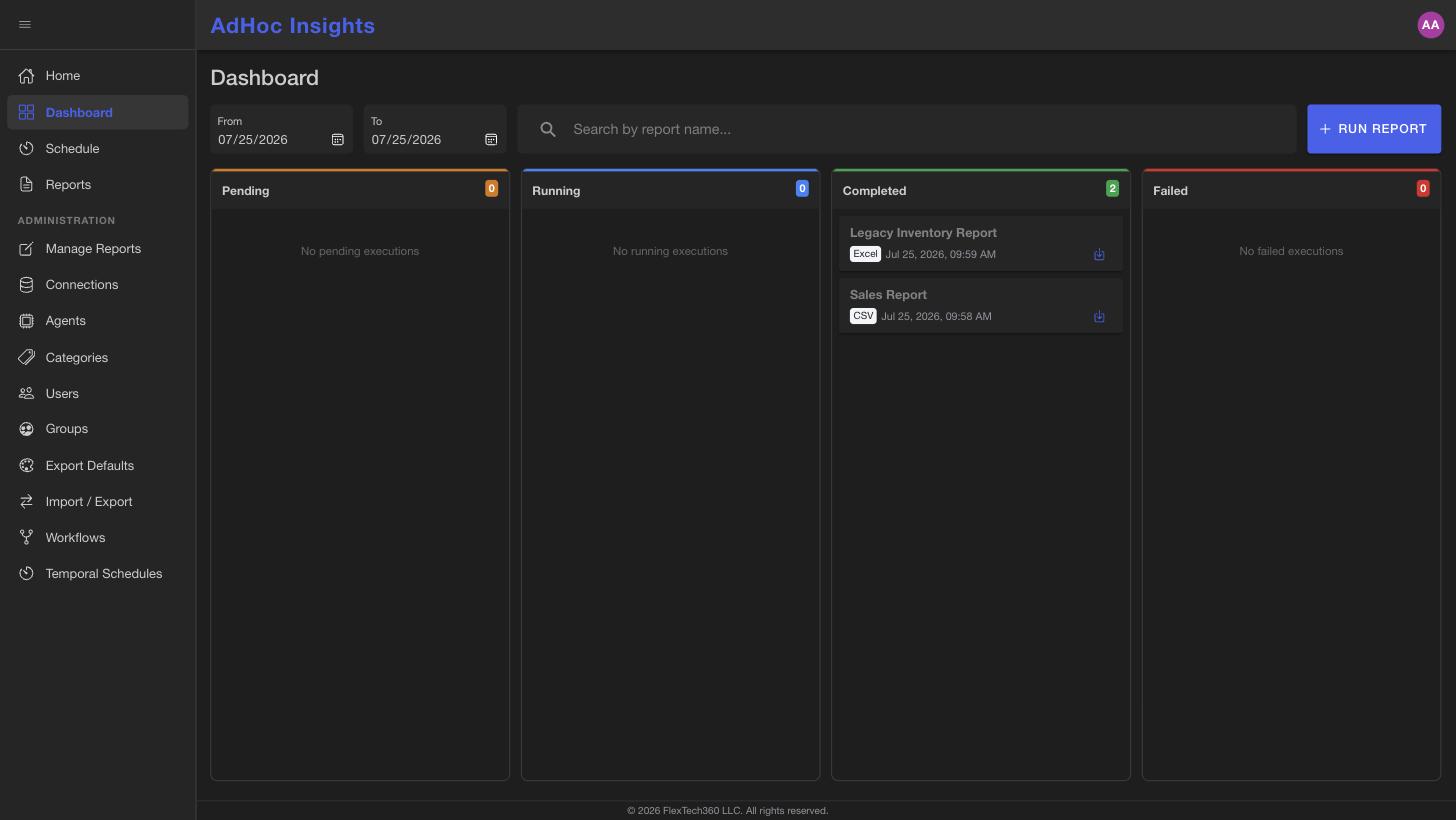Open the AA user avatar menu

[1430, 25]
